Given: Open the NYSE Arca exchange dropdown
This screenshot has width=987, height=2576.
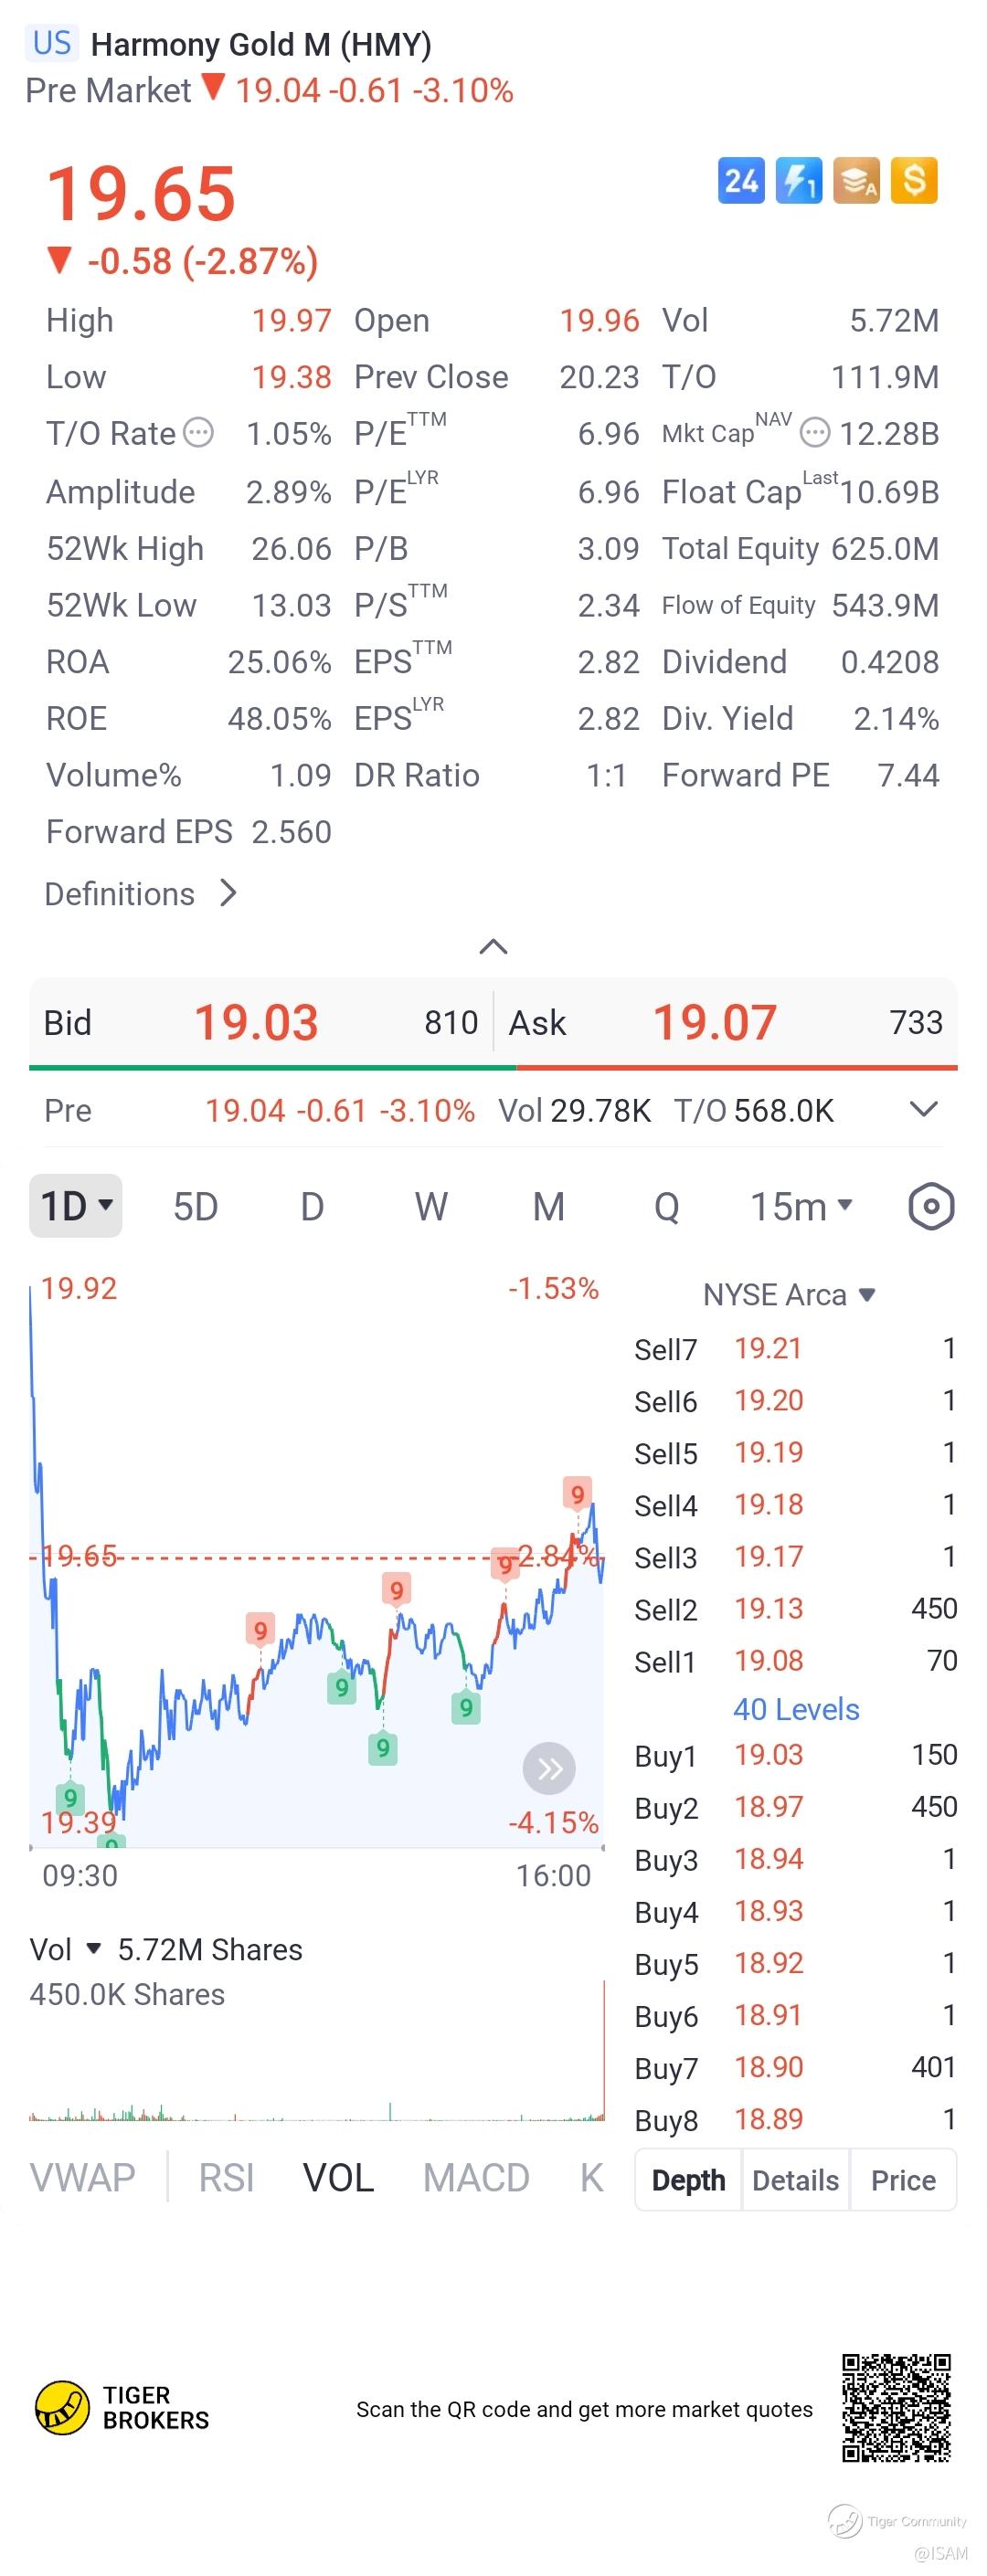Looking at the screenshot, I should click(790, 1295).
